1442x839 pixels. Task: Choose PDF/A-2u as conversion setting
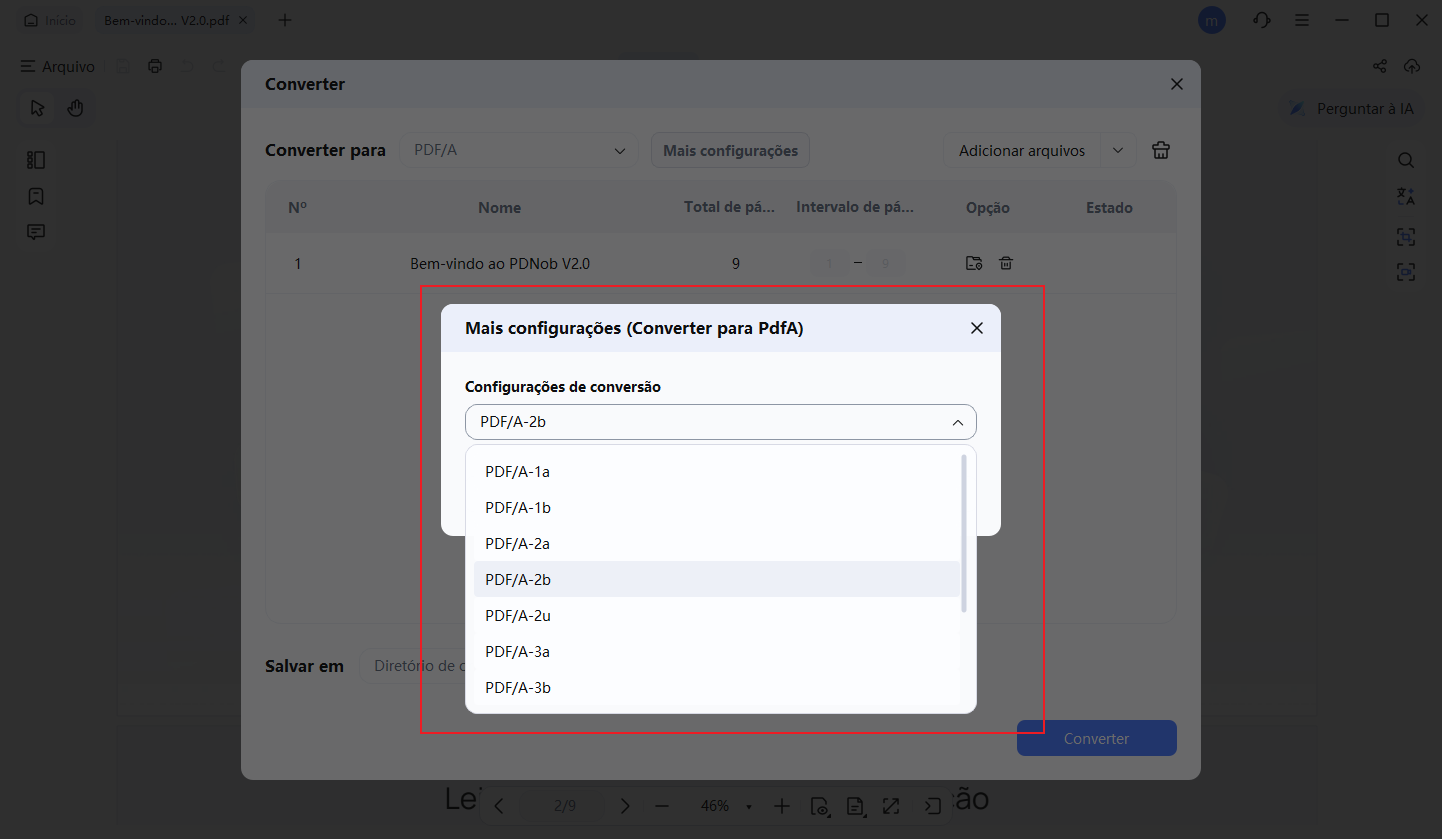(517, 615)
